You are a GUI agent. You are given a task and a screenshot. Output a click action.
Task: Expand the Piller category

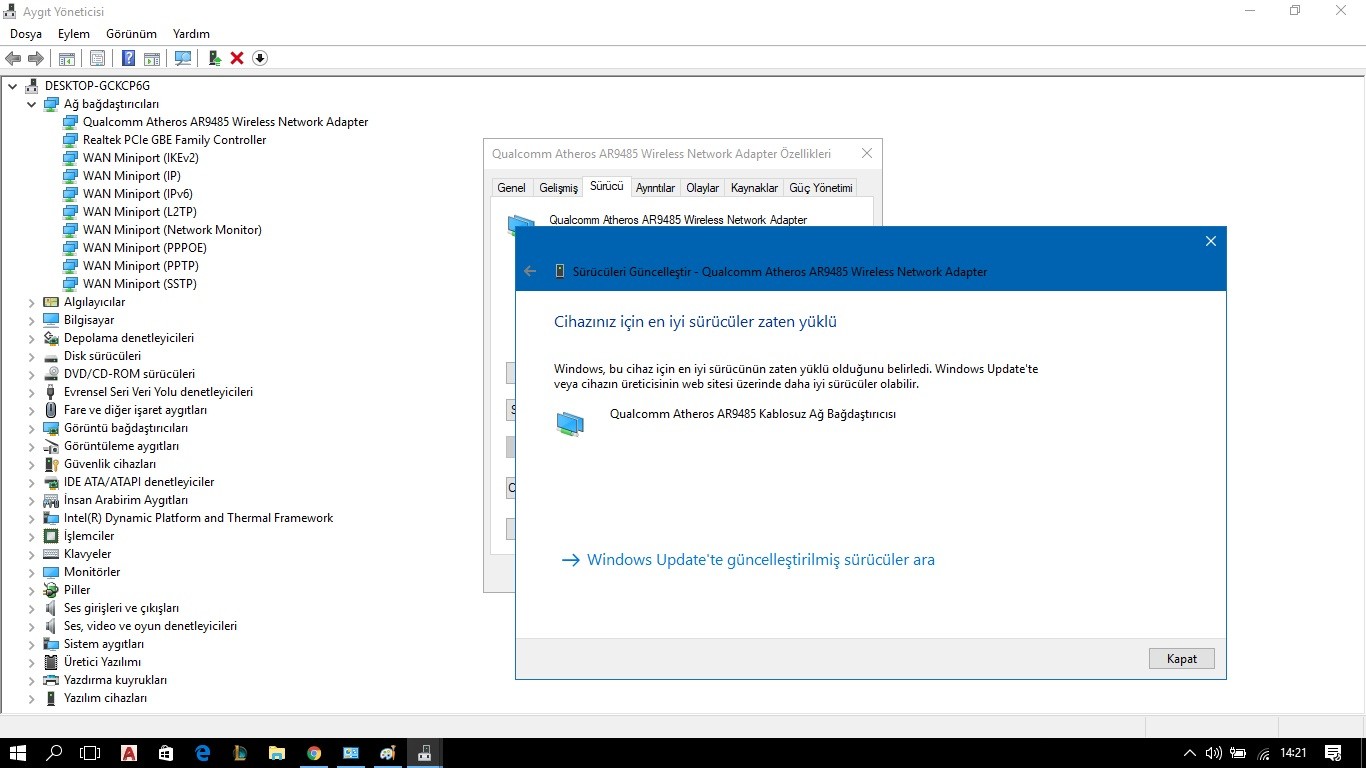31,590
